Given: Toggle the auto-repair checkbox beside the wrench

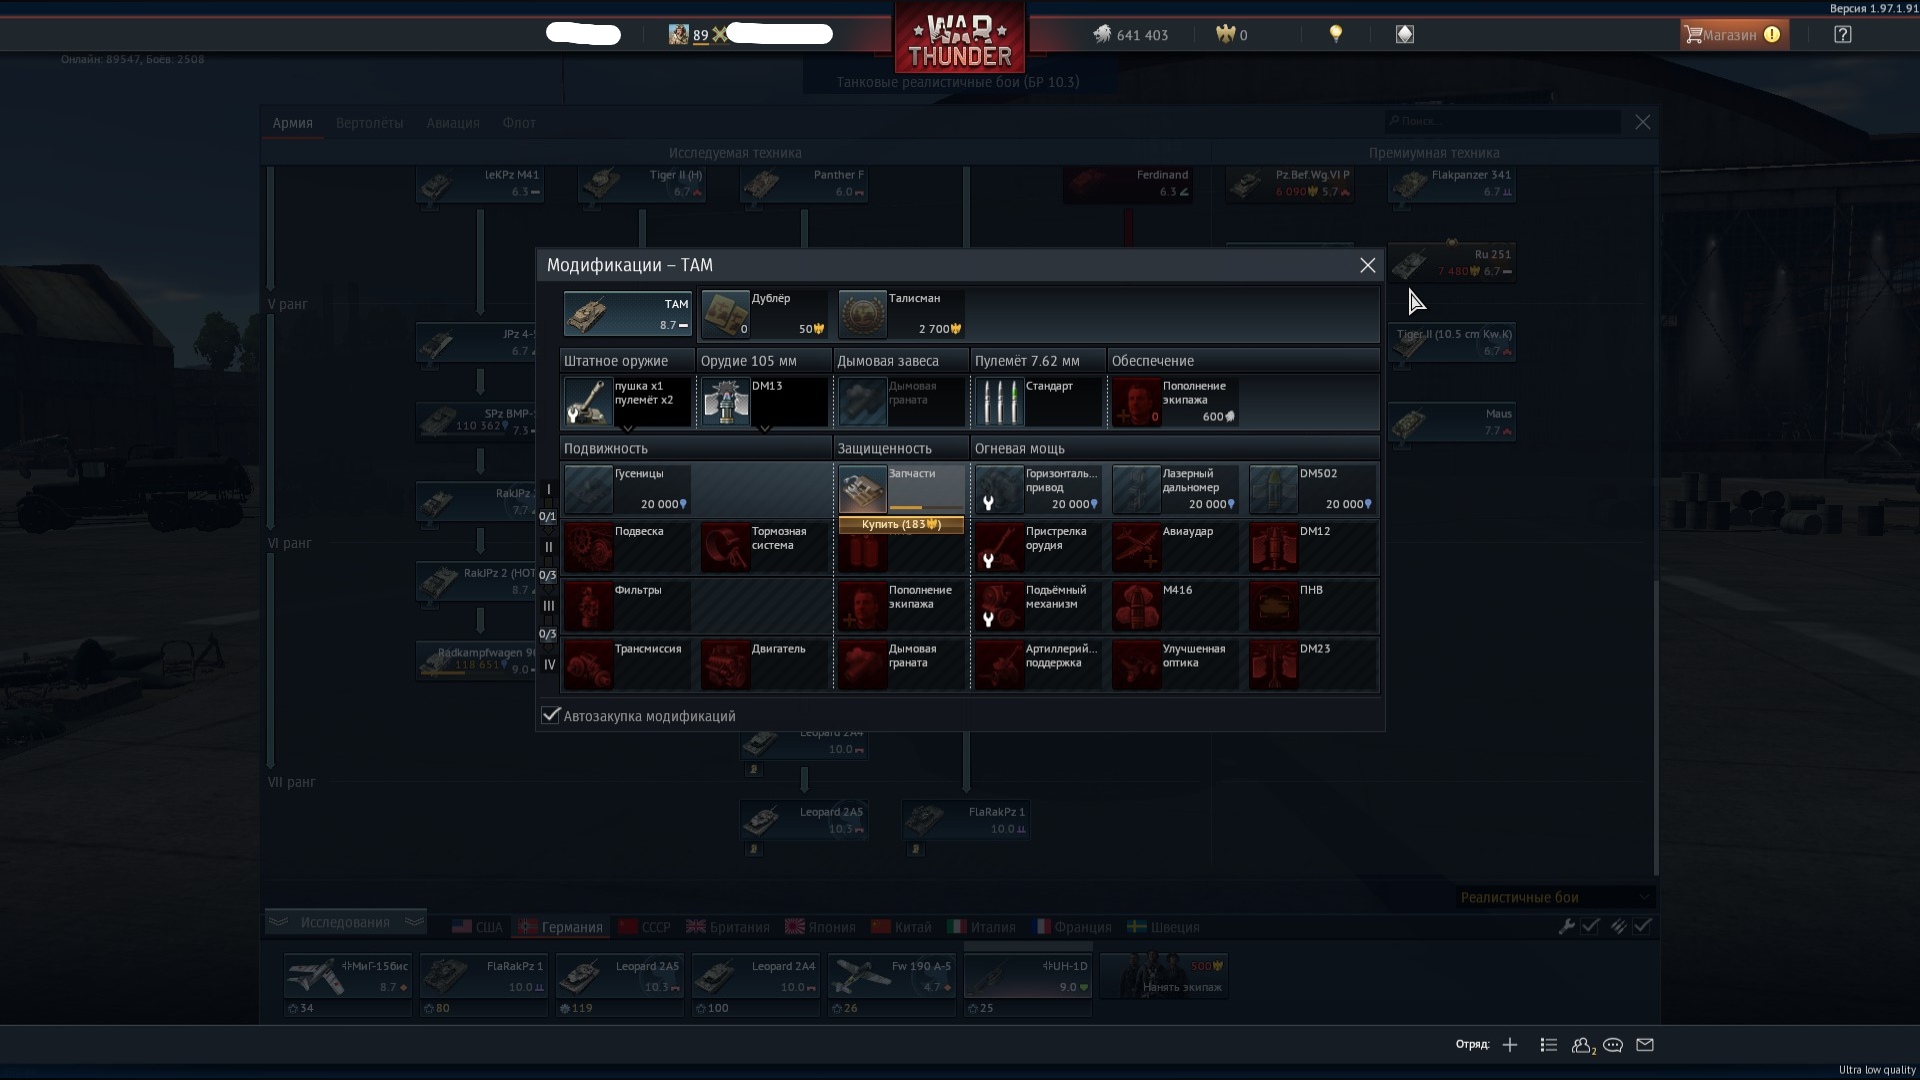Looking at the screenshot, I should coord(1591,926).
